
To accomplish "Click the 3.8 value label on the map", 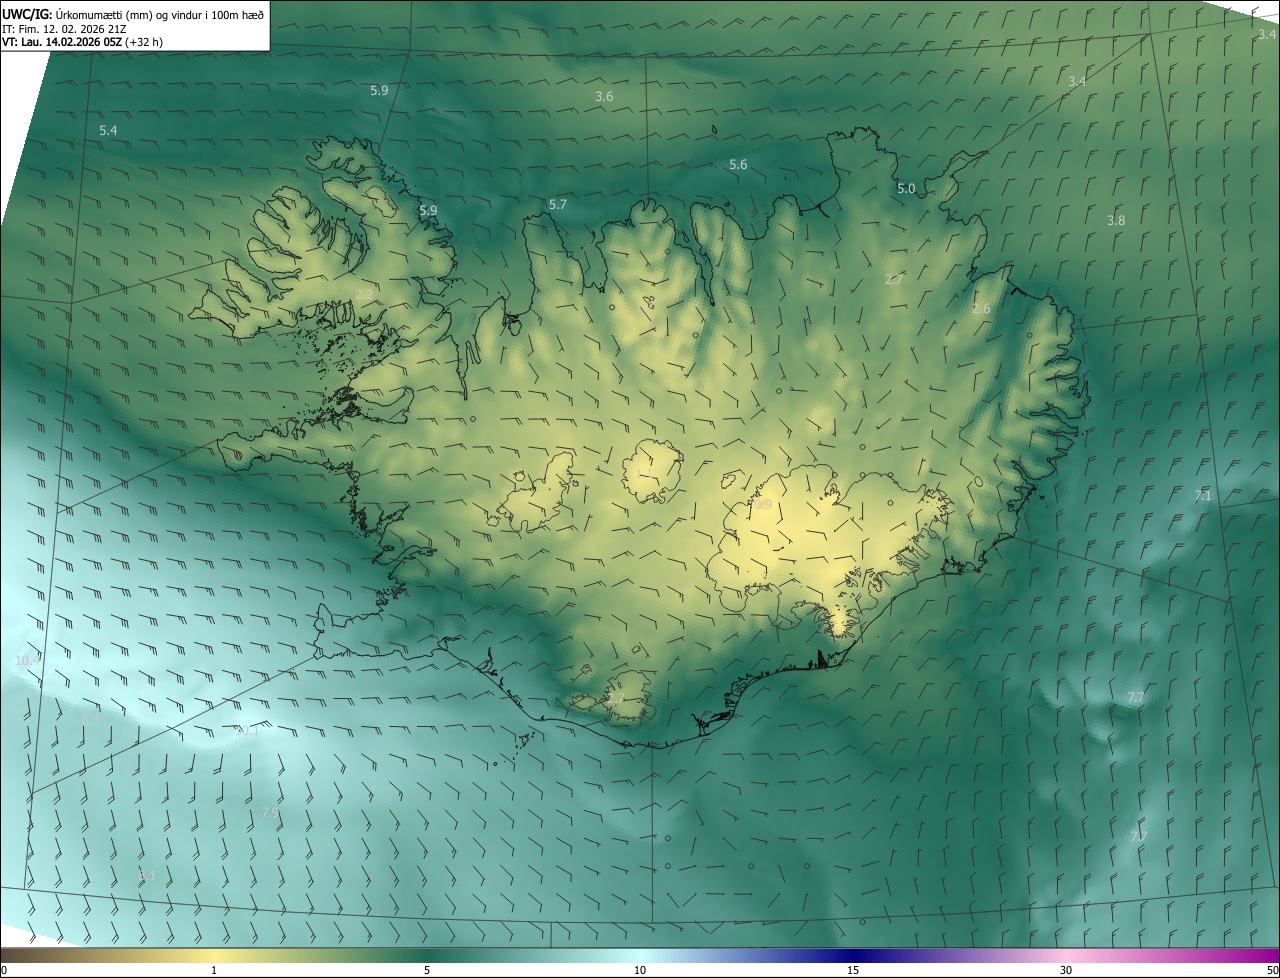I will [1116, 220].
